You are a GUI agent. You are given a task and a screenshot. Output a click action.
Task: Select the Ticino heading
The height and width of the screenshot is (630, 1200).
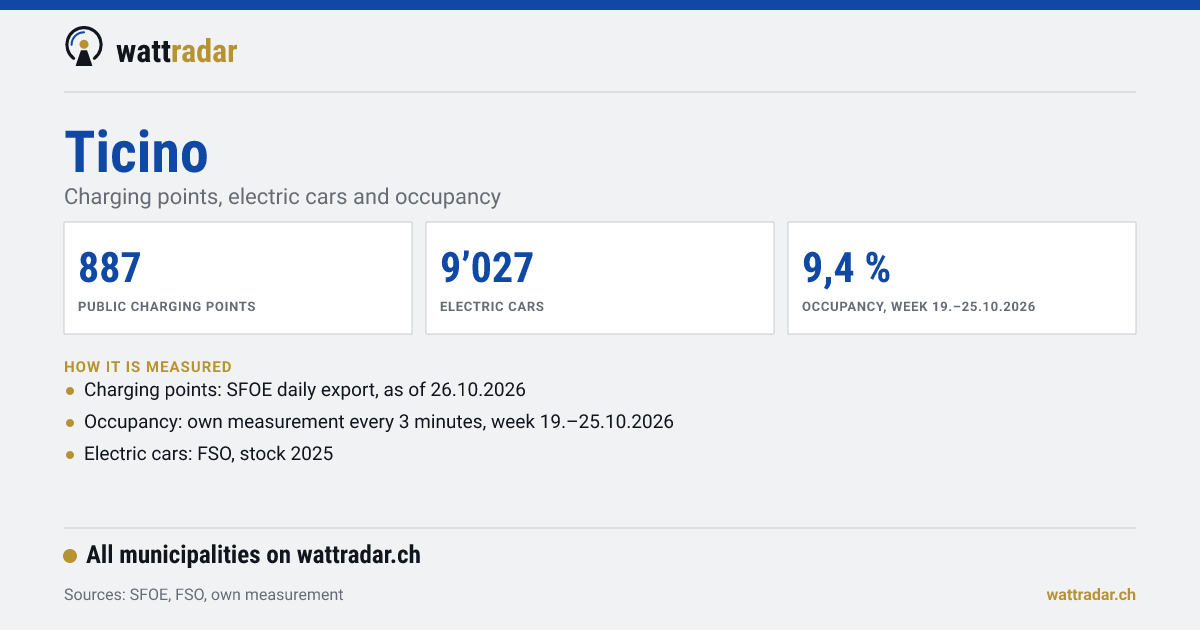[136, 152]
